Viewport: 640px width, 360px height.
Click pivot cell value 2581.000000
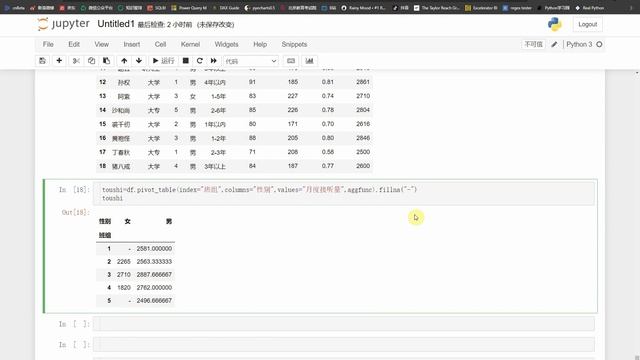pyautogui.click(x=154, y=249)
